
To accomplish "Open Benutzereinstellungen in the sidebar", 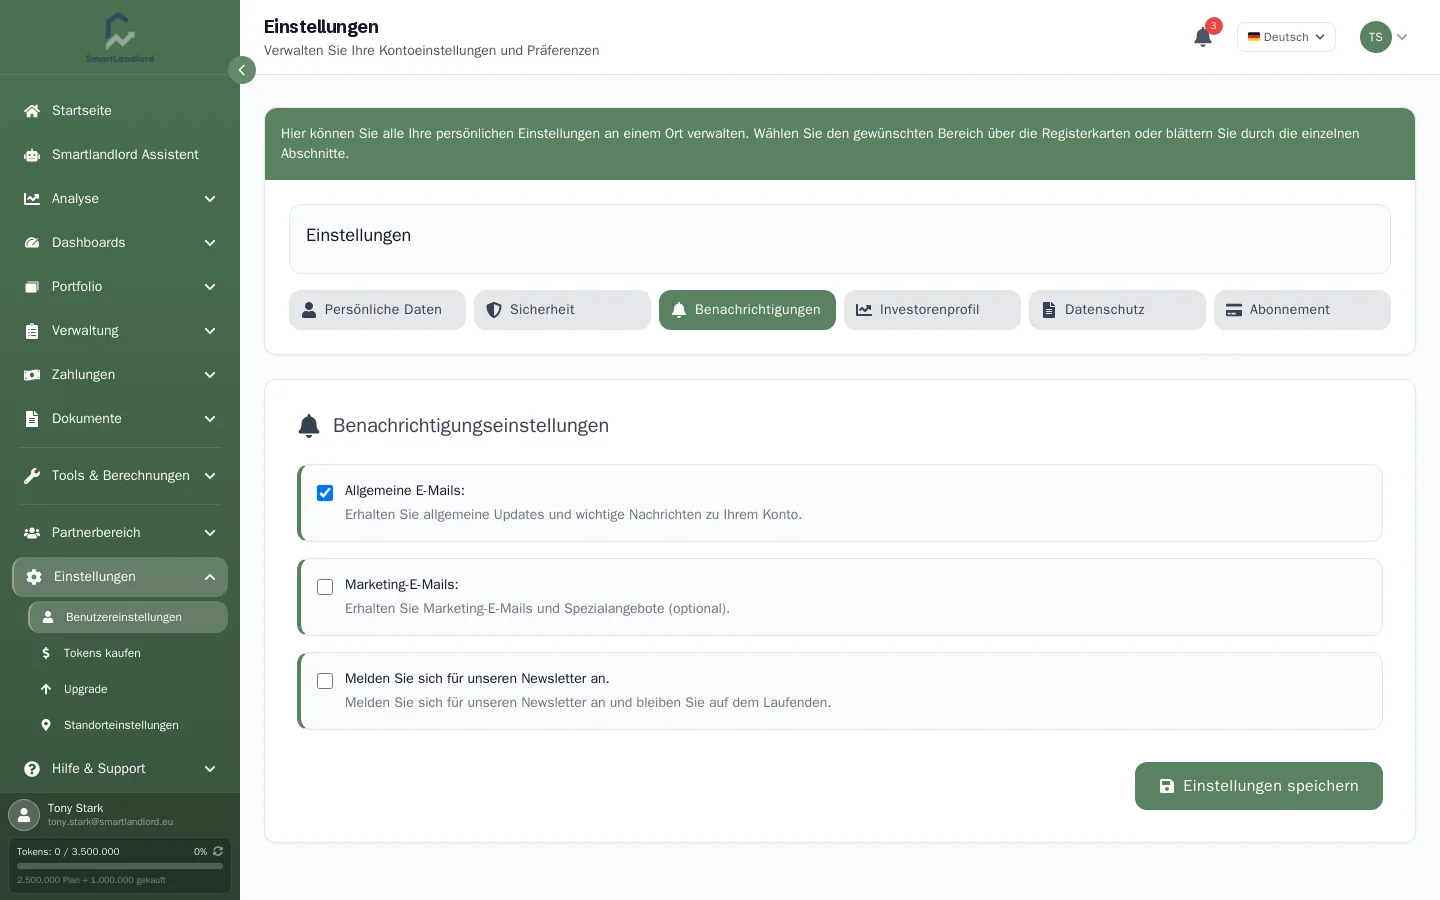I will [128, 617].
